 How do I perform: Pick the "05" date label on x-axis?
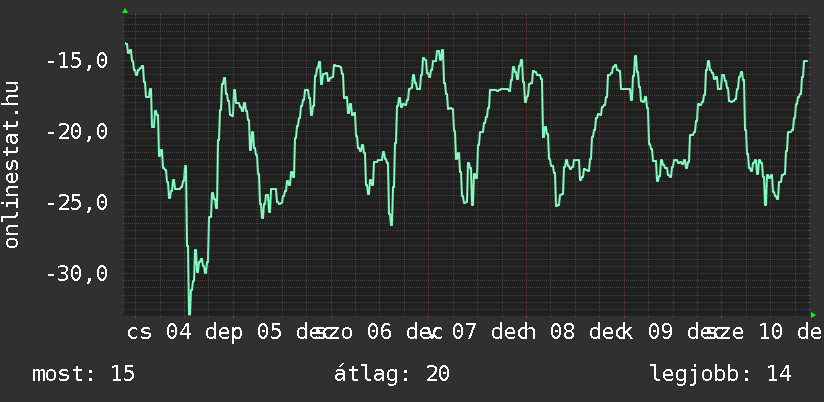tap(270, 332)
